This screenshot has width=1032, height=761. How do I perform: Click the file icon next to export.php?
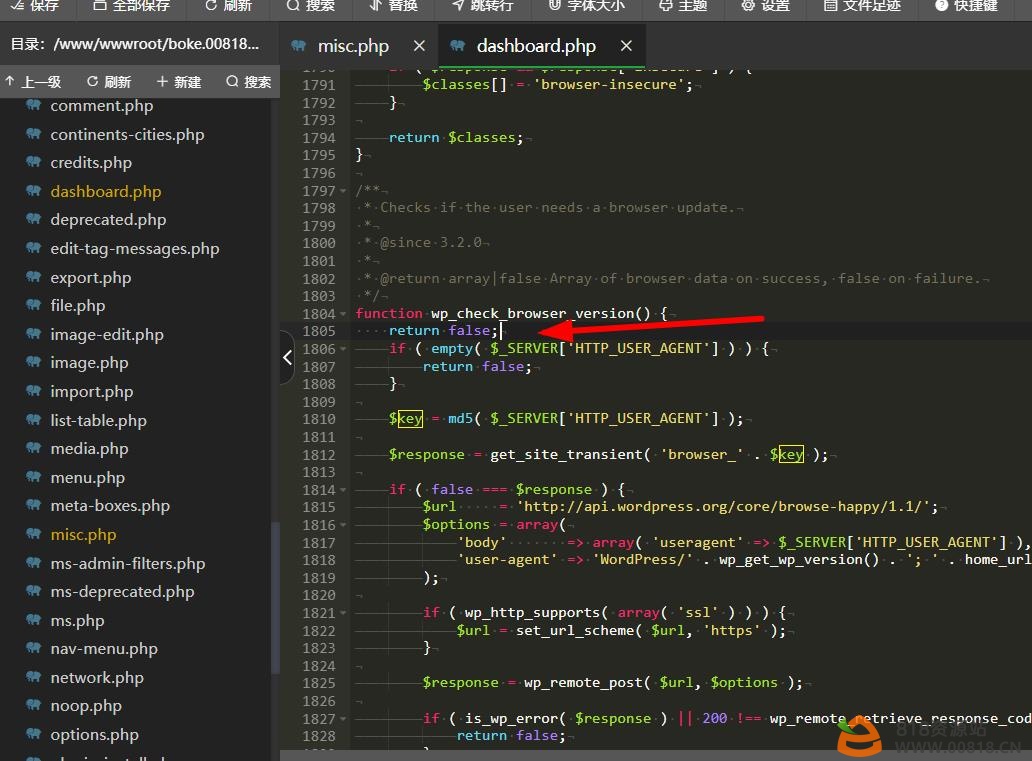[34, 278]
